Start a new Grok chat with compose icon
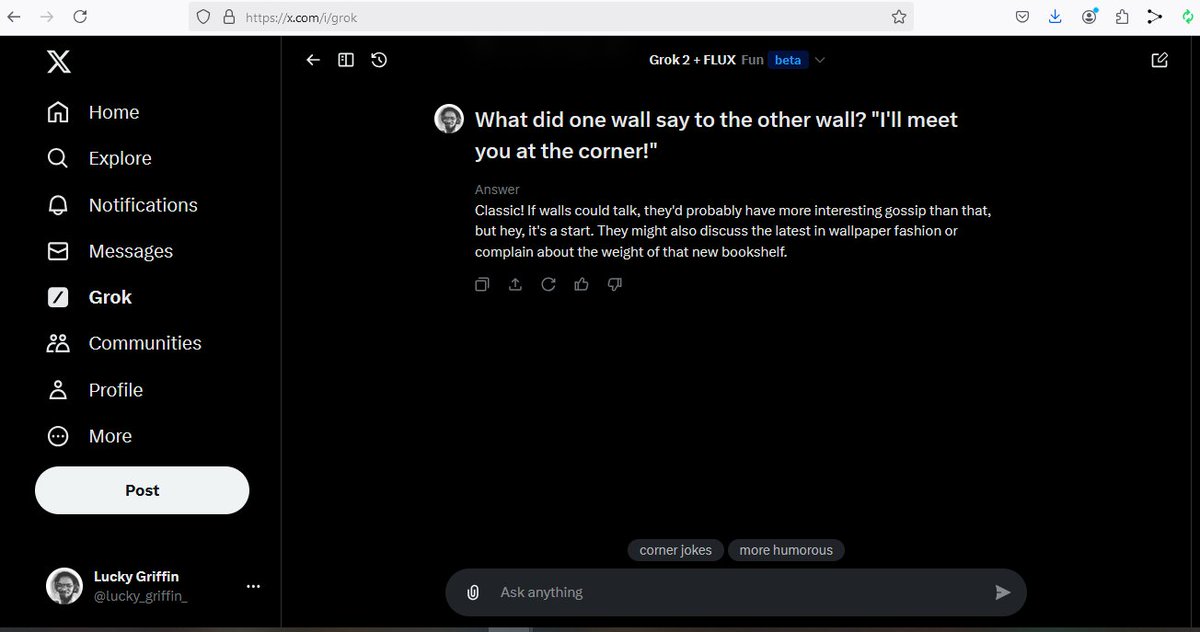1200x632 pixels. coord(1160,60)
